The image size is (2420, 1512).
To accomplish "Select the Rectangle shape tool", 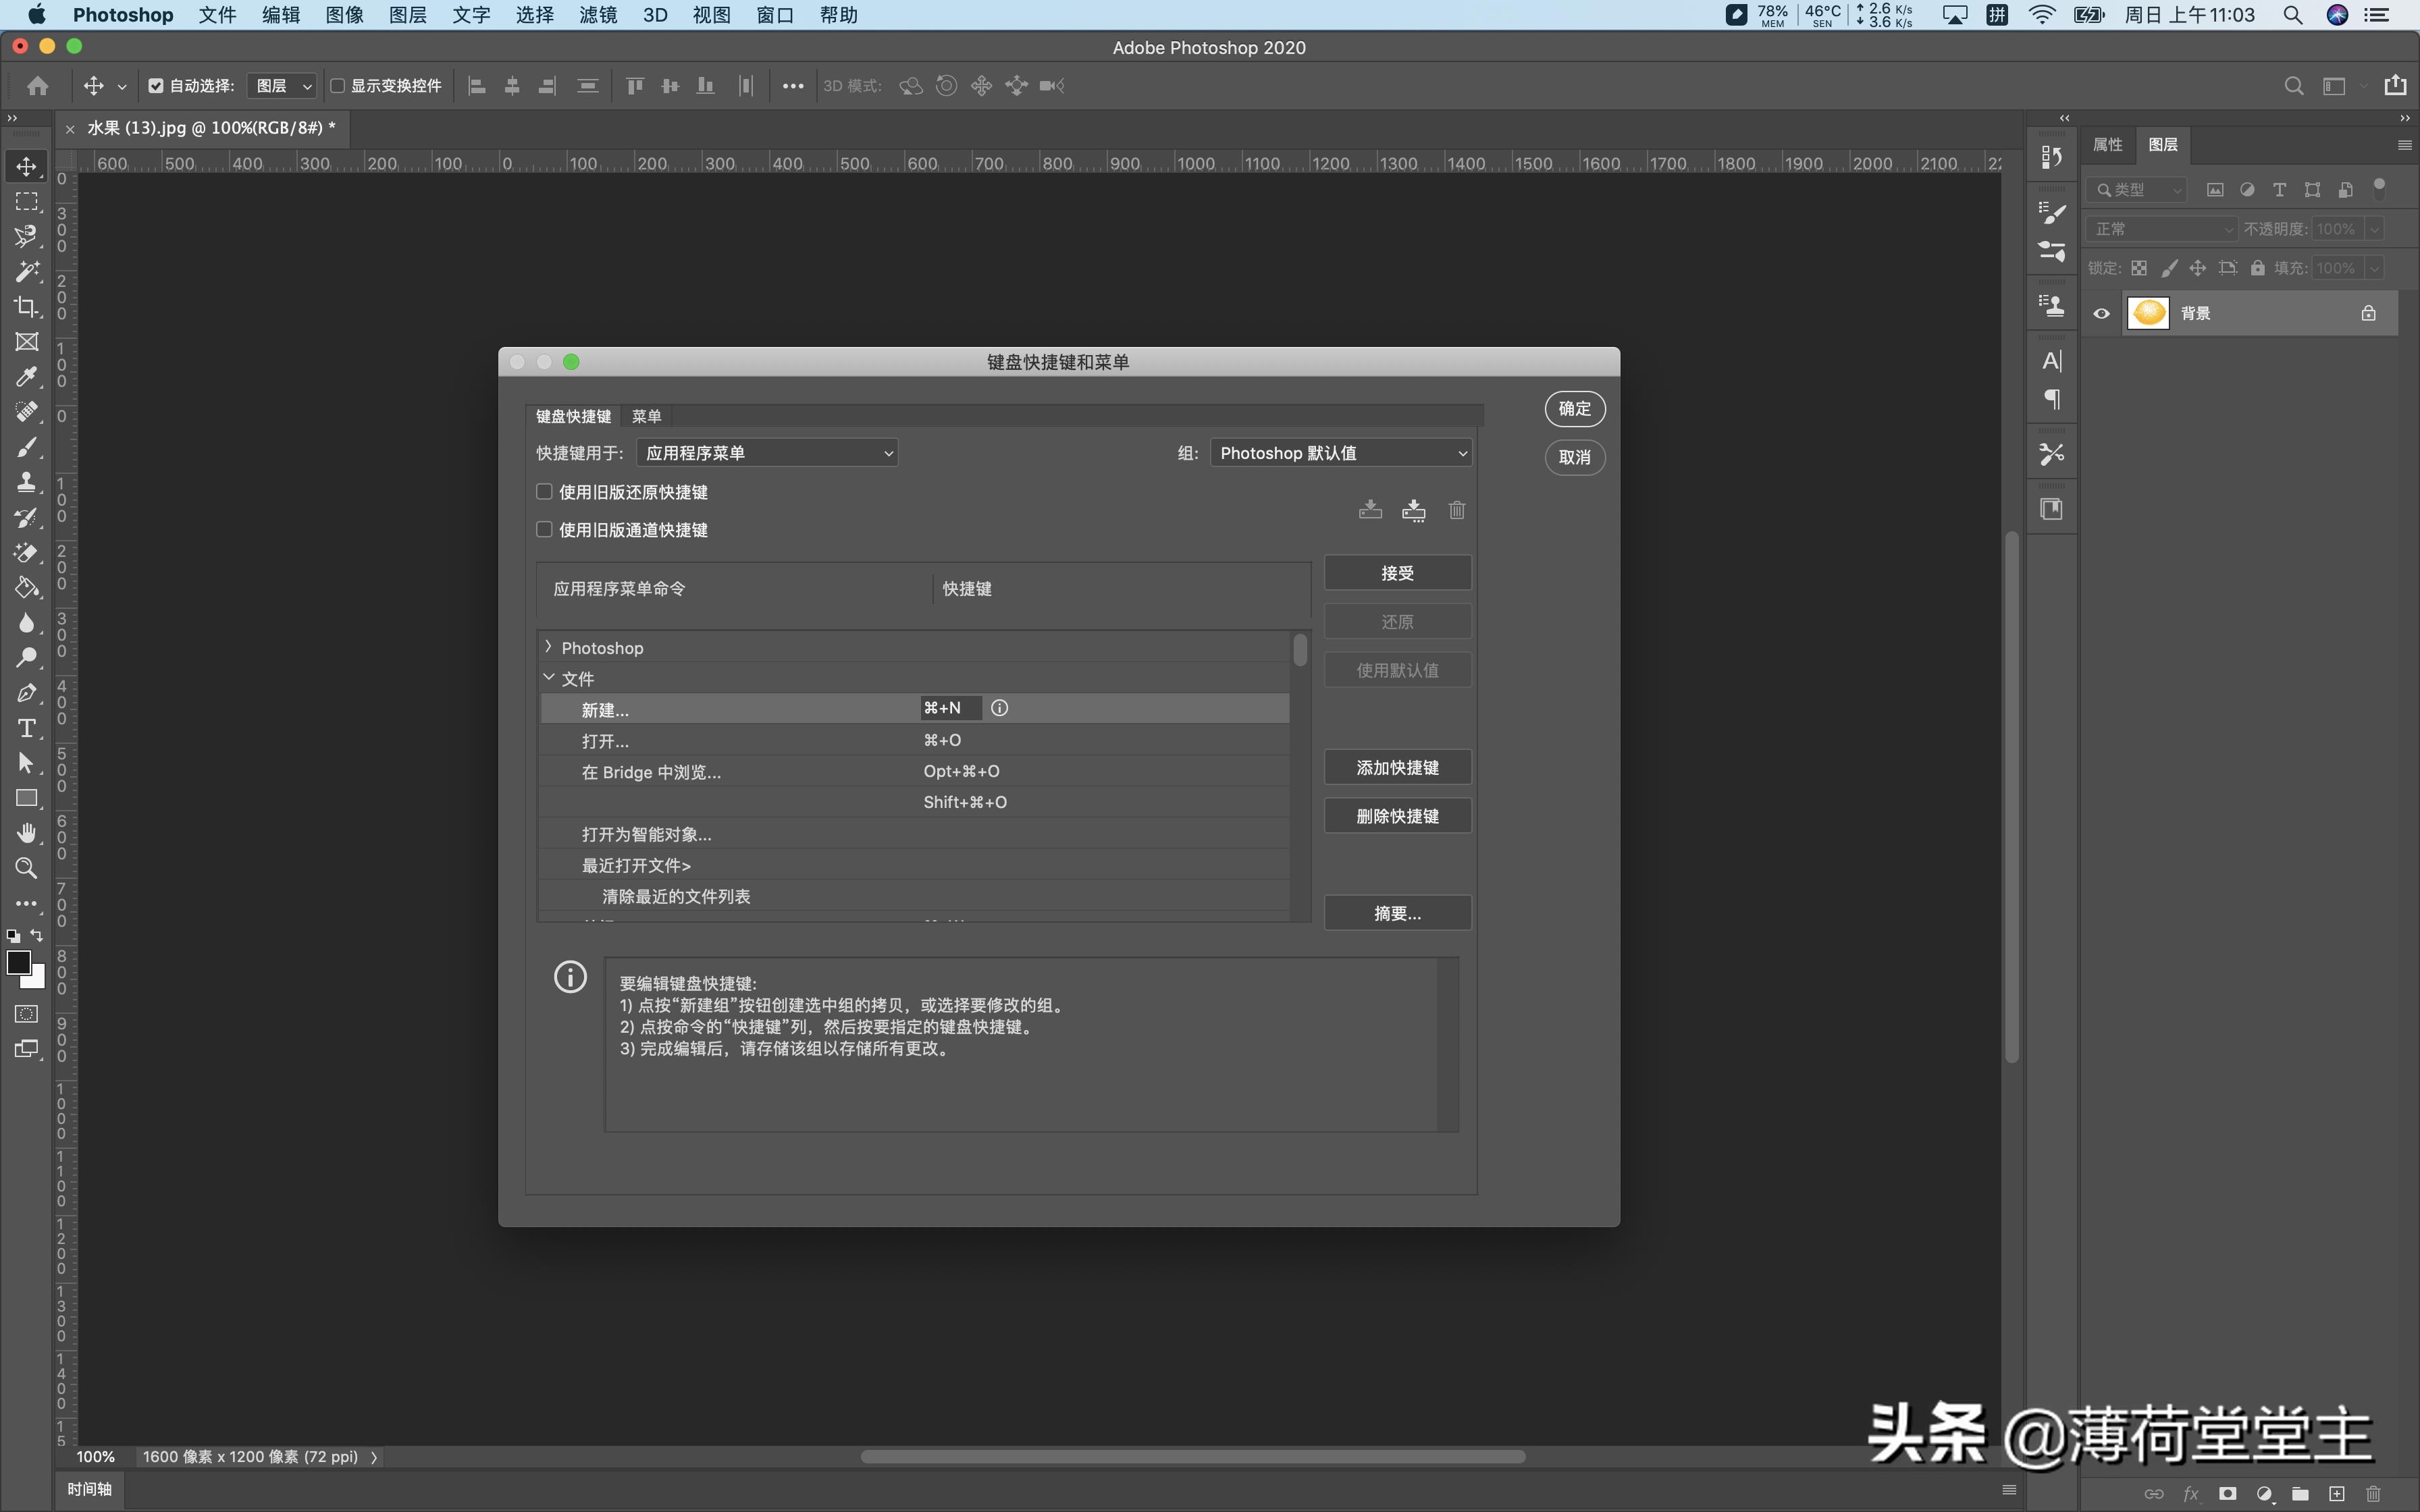I will pos(27,797).
